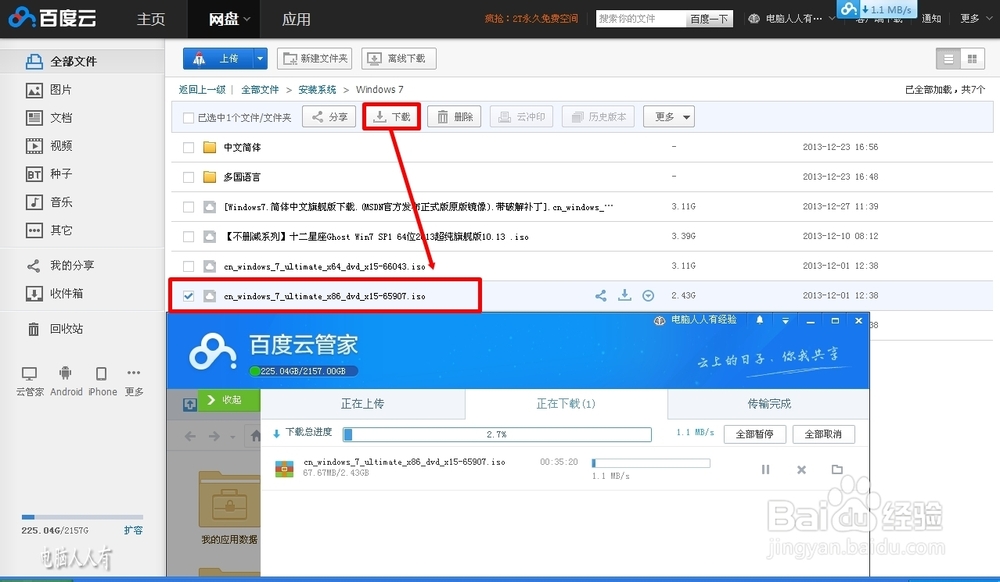The height and width of the screenshot is (582, 1000).
Task: Open more-options arrow on x86 iso row
Action: [648, 296]
